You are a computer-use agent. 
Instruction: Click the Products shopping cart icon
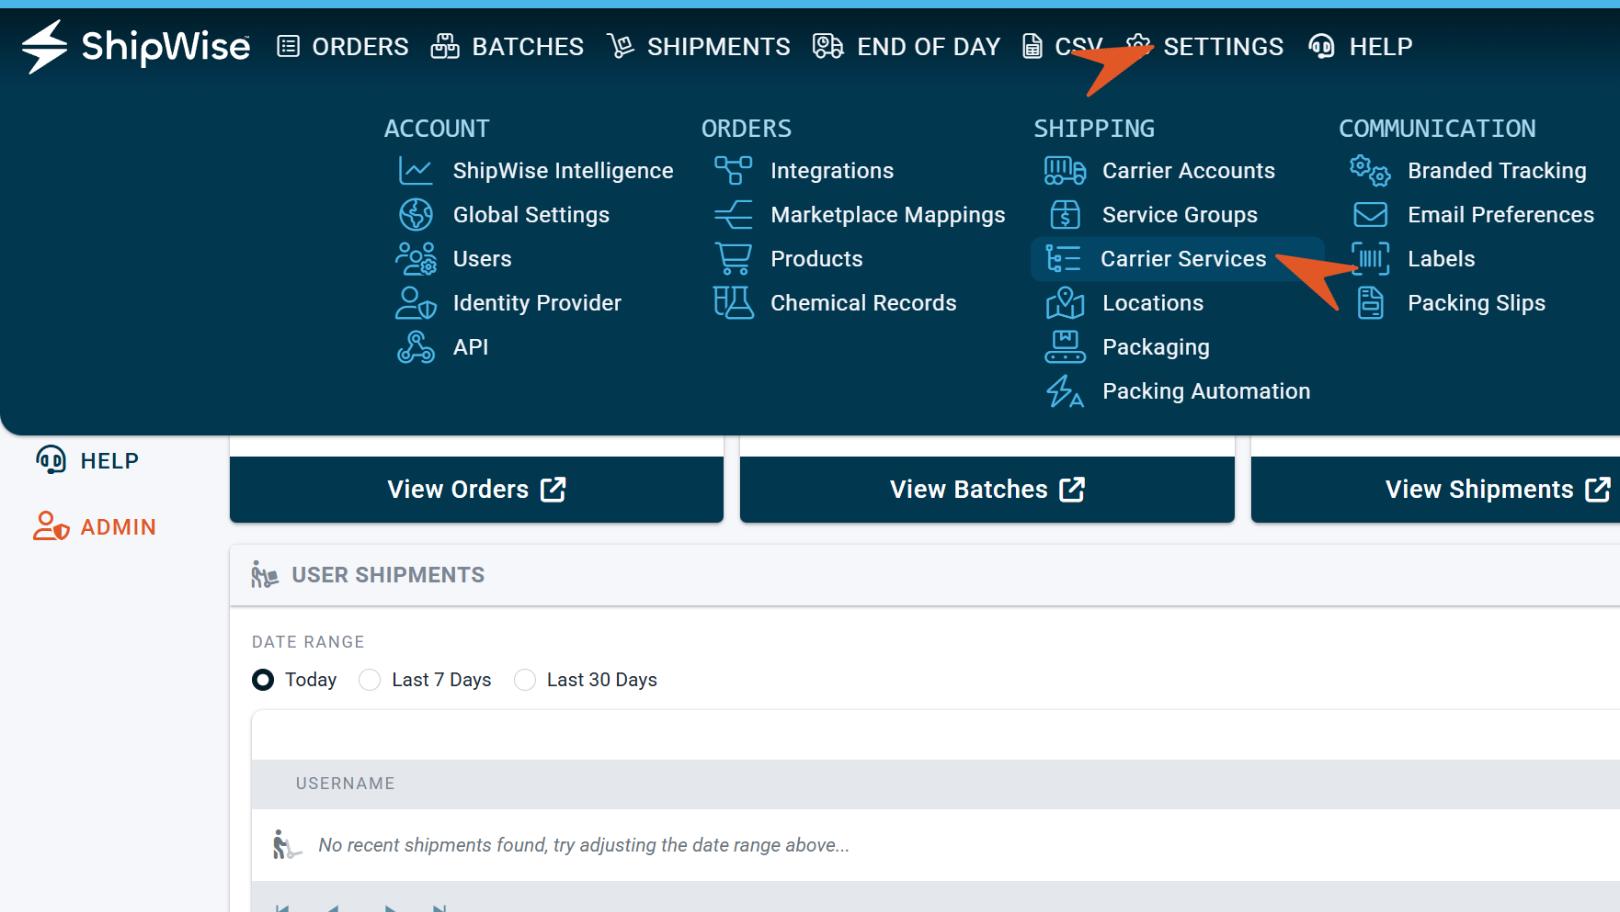(733, 259)
